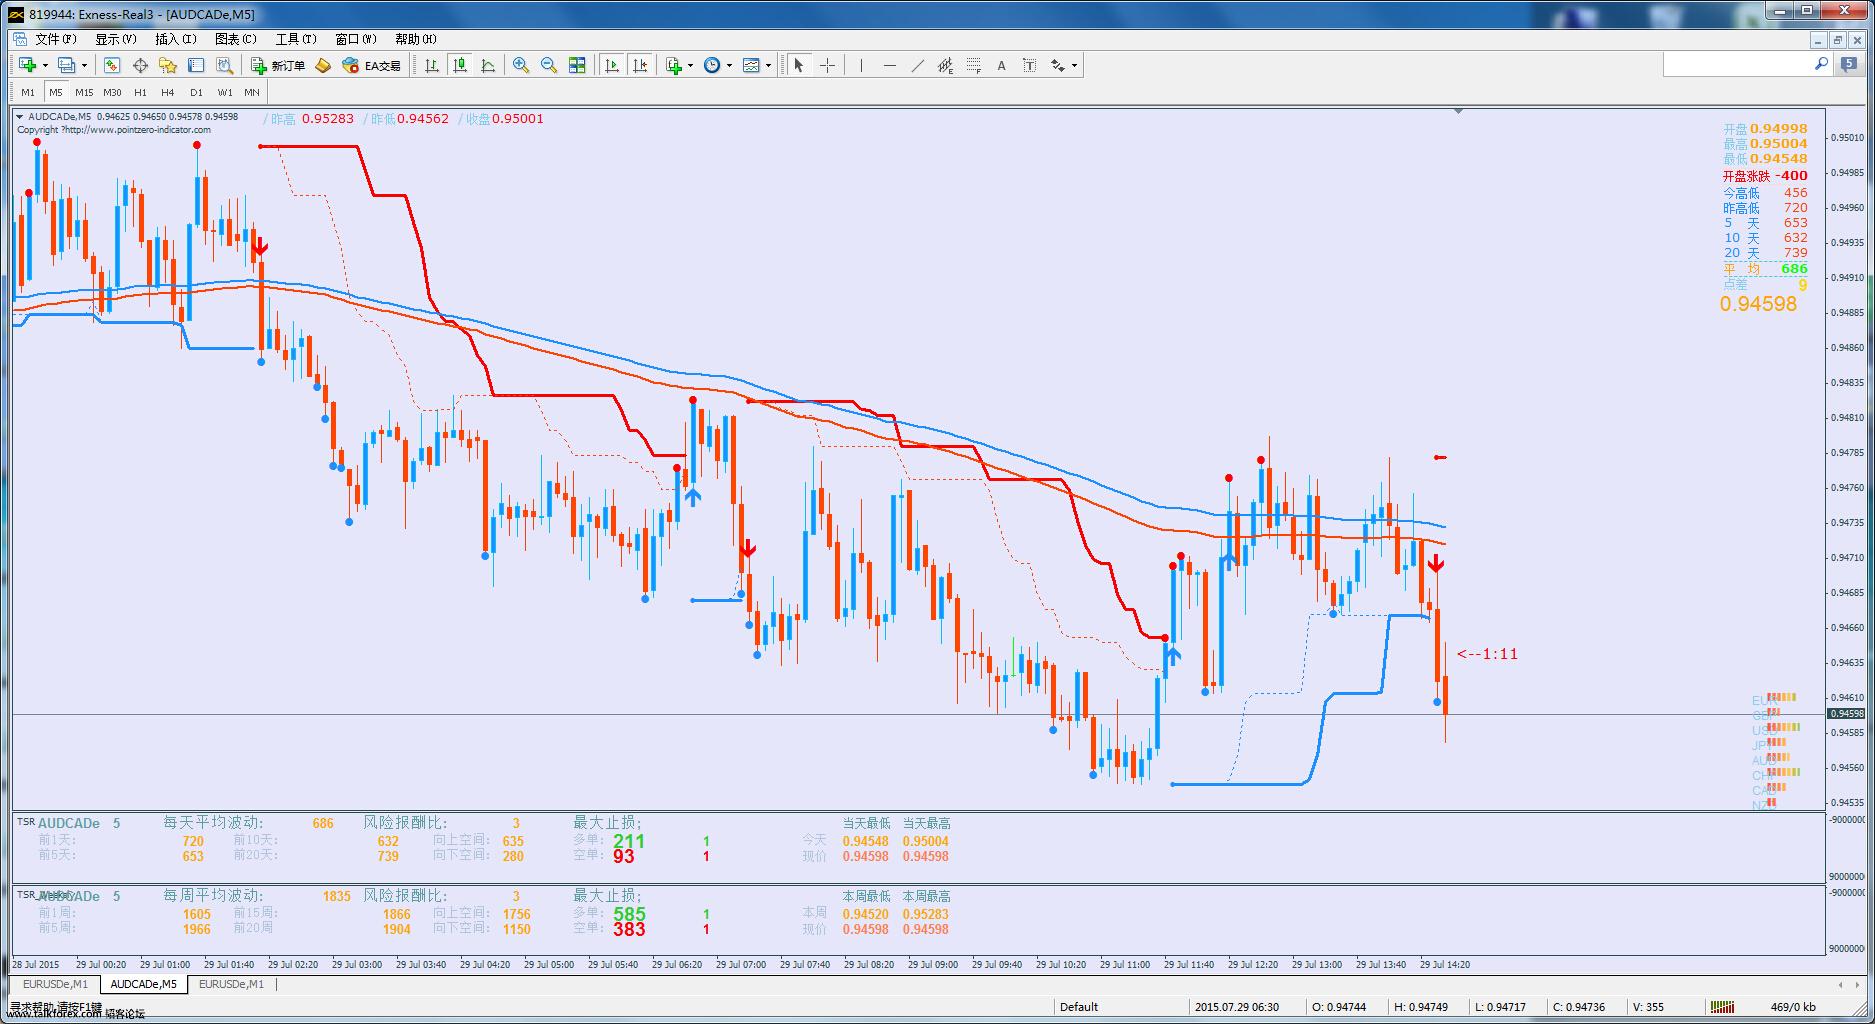This screenshot has width=1875, height=1024.
Task: Select the crosshair tool
Action: [827, 65]
